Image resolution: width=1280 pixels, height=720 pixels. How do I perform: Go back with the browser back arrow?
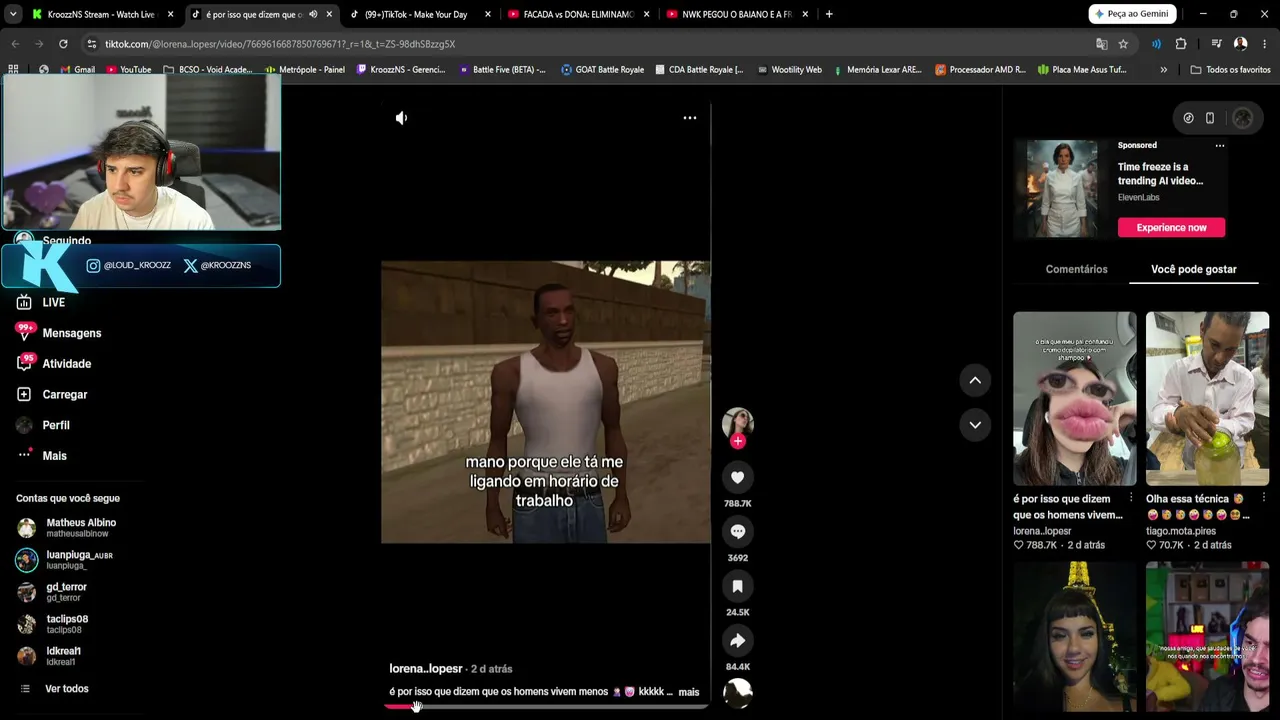pyautogui.click(x=15, y=44)
